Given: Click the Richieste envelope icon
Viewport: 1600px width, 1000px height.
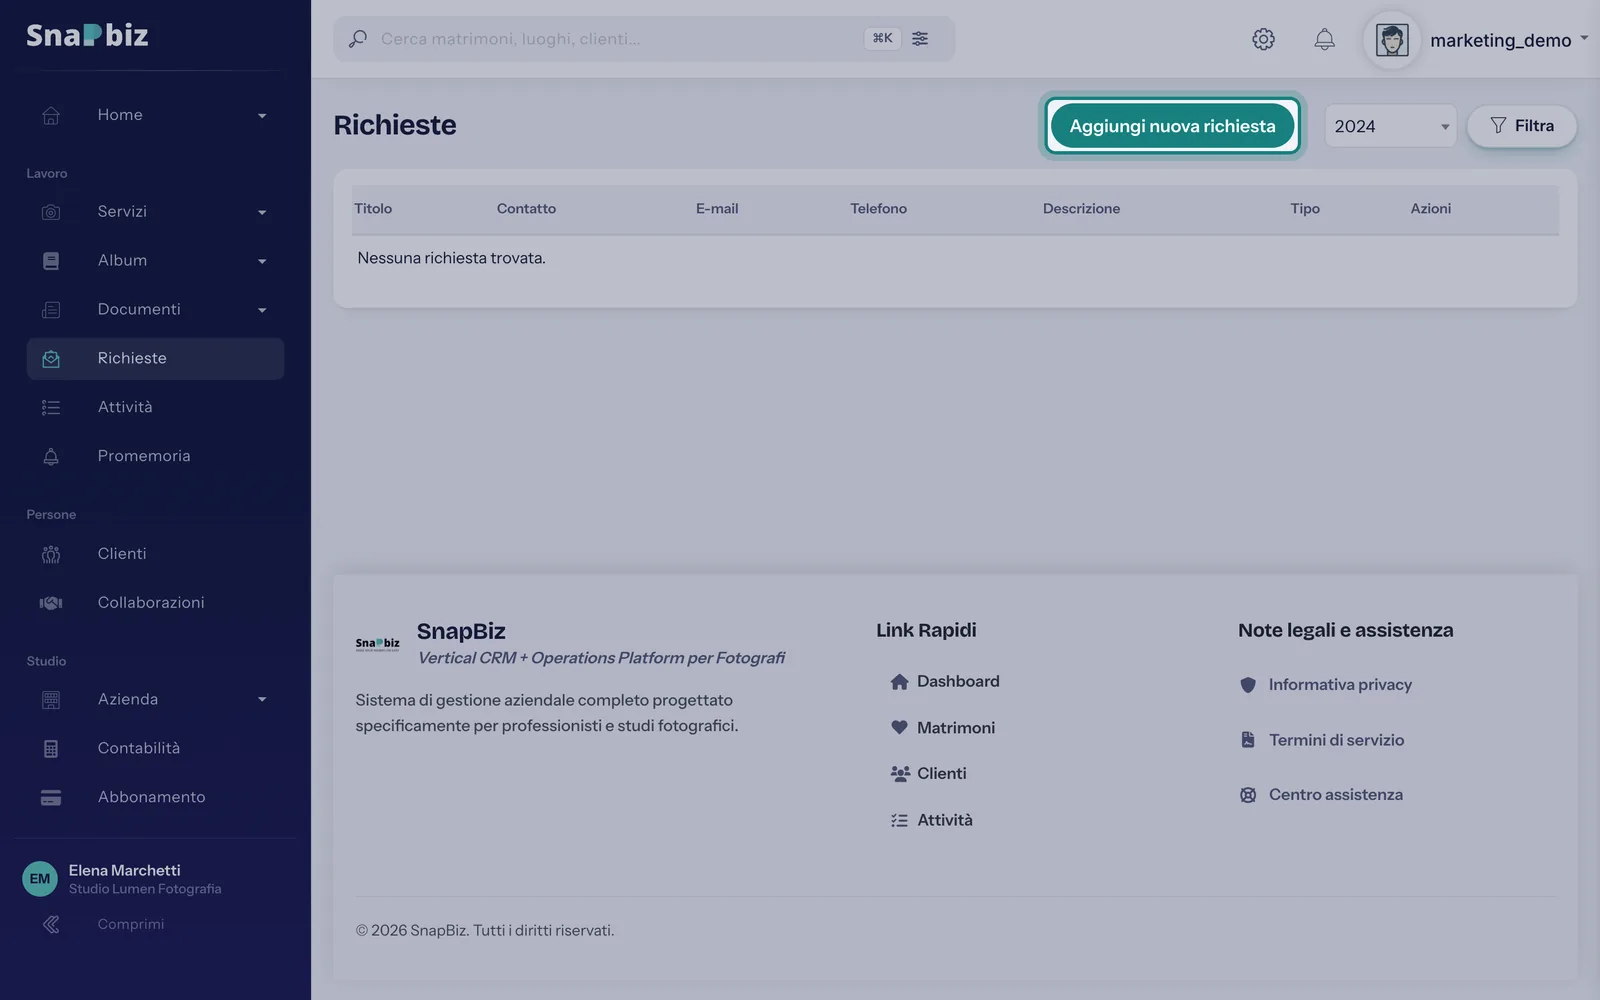Looking at the screenshot, I should coord(51,359).
